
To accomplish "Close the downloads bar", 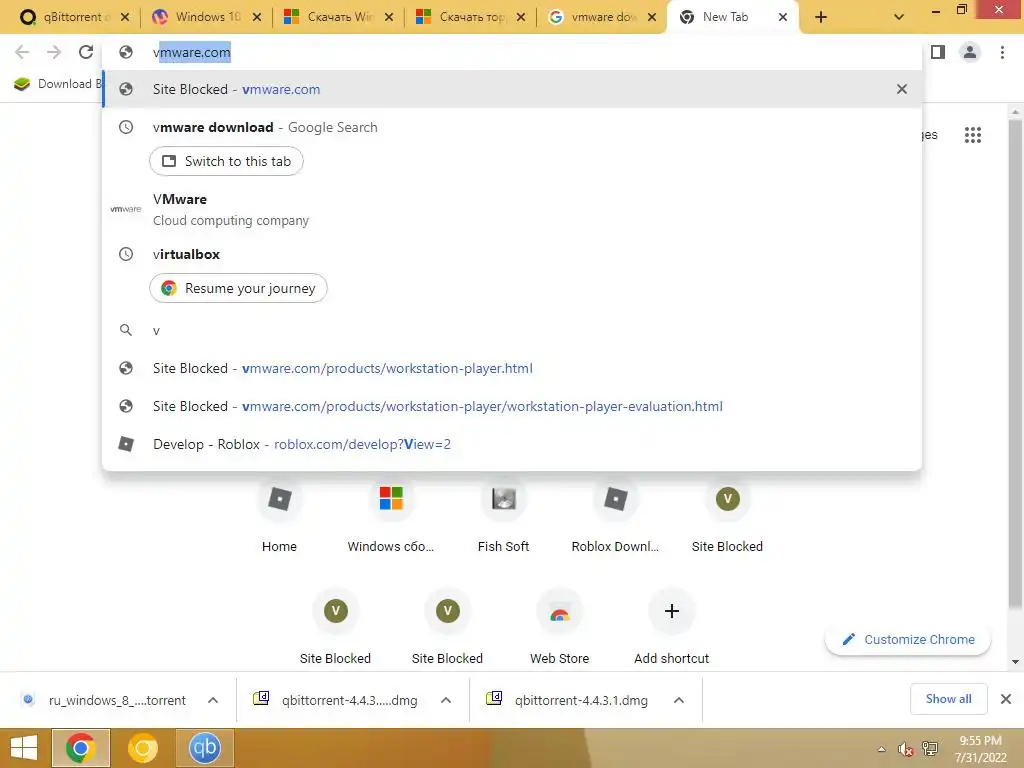I will [1006, 699].
